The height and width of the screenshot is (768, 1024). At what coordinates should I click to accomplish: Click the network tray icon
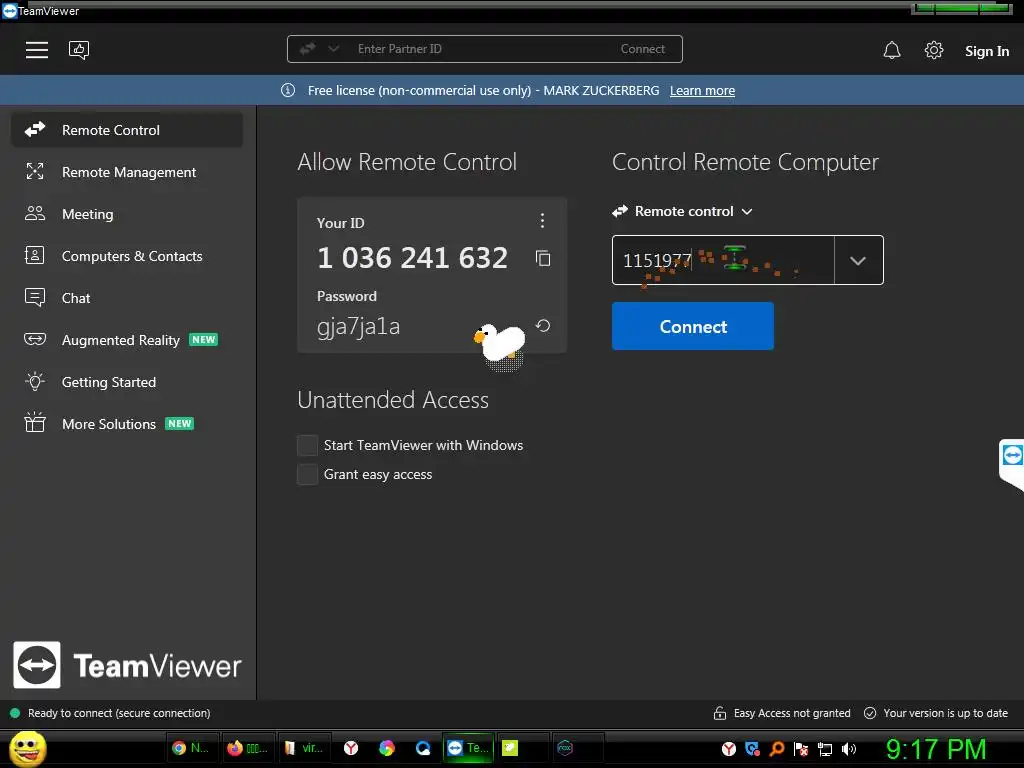coord(825,749)
